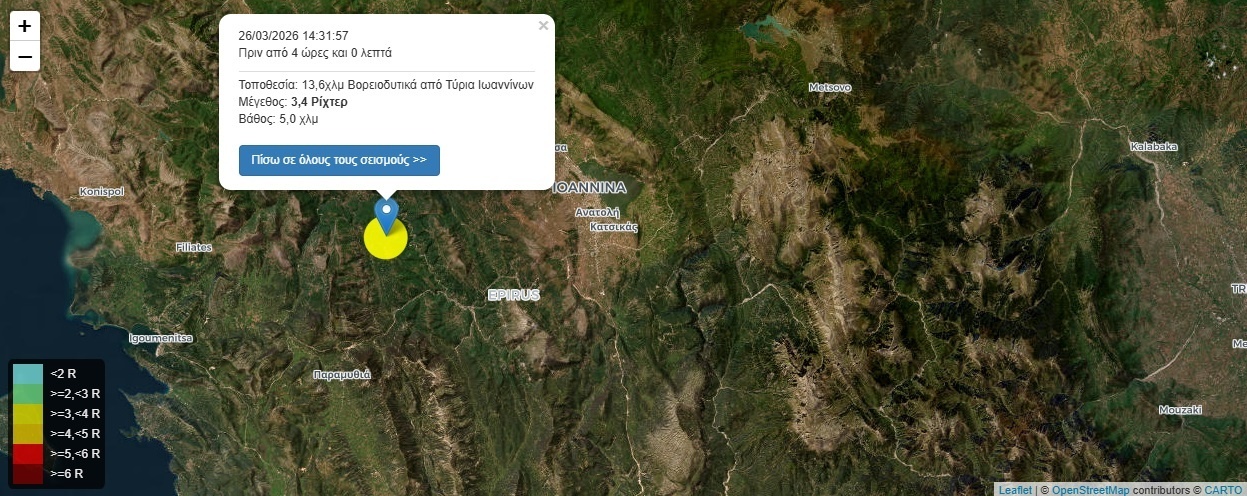Image resolution: width=1247 pixels, height=496 pixels.
Task: Click the Igoumenitsa town label
Action: coord(160,339)
